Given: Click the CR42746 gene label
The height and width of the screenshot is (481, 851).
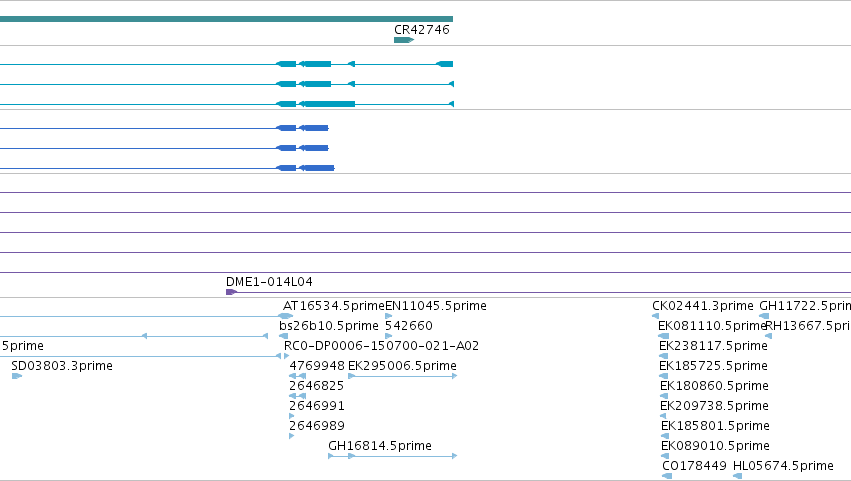Looking at the screenshot, I should [x=422, y=30].
